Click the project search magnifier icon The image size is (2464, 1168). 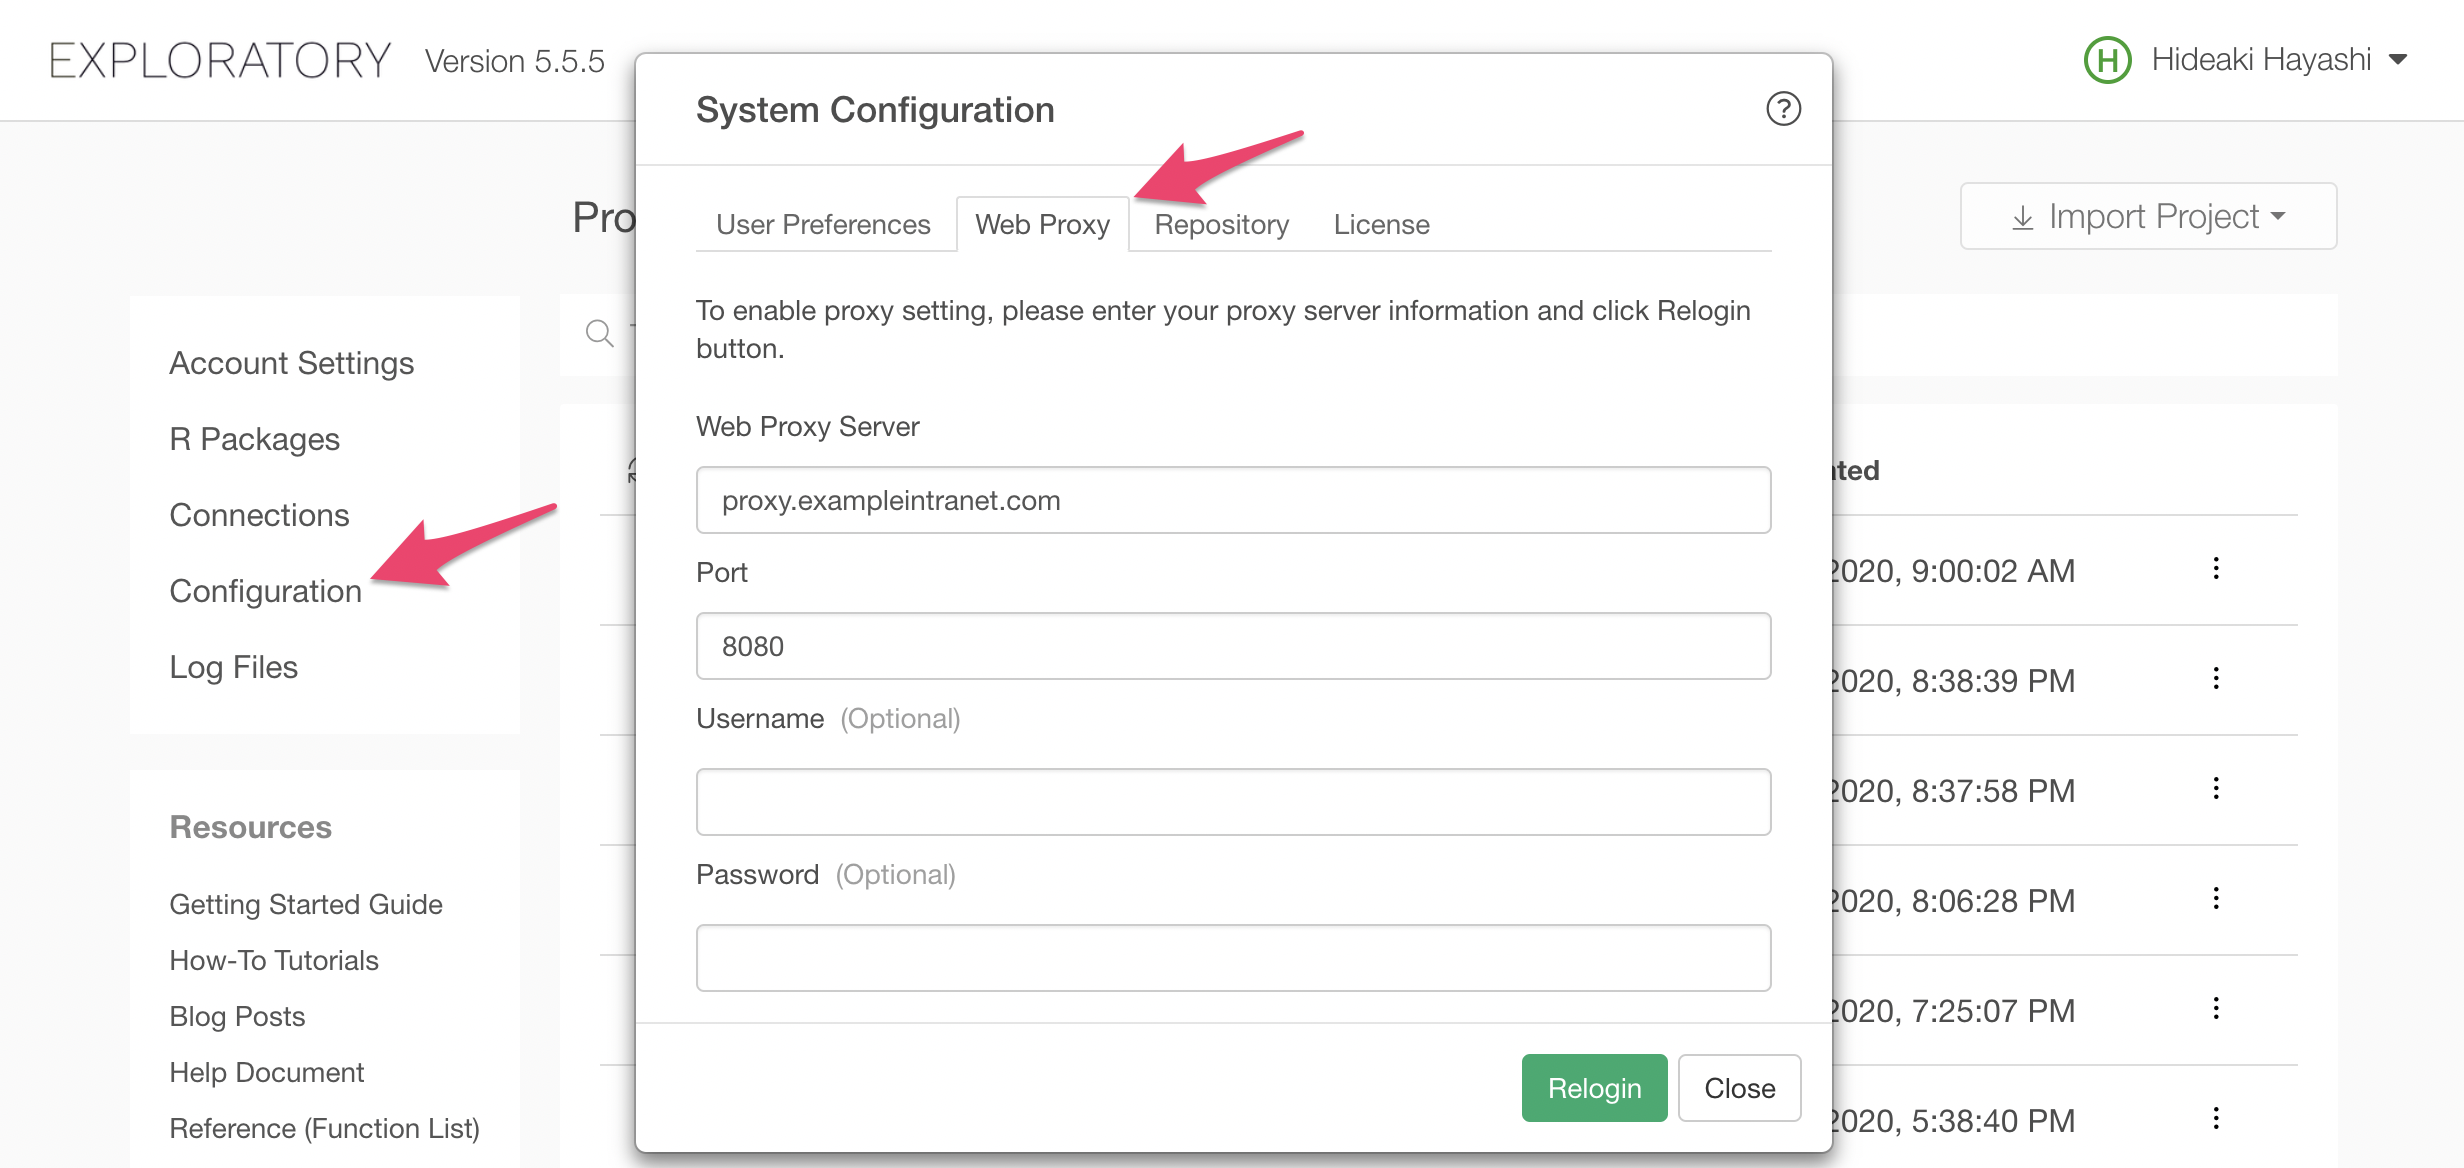[599, 333]
